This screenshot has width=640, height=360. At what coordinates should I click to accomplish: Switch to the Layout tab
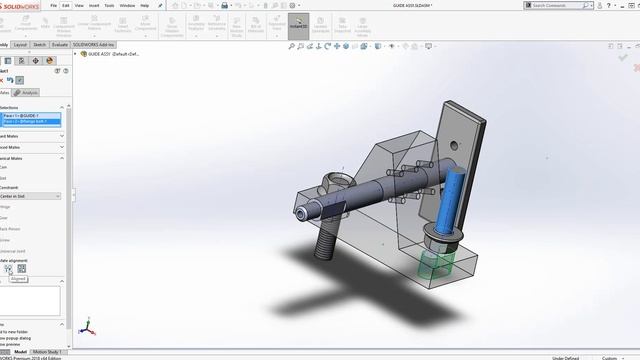[20, 45]
